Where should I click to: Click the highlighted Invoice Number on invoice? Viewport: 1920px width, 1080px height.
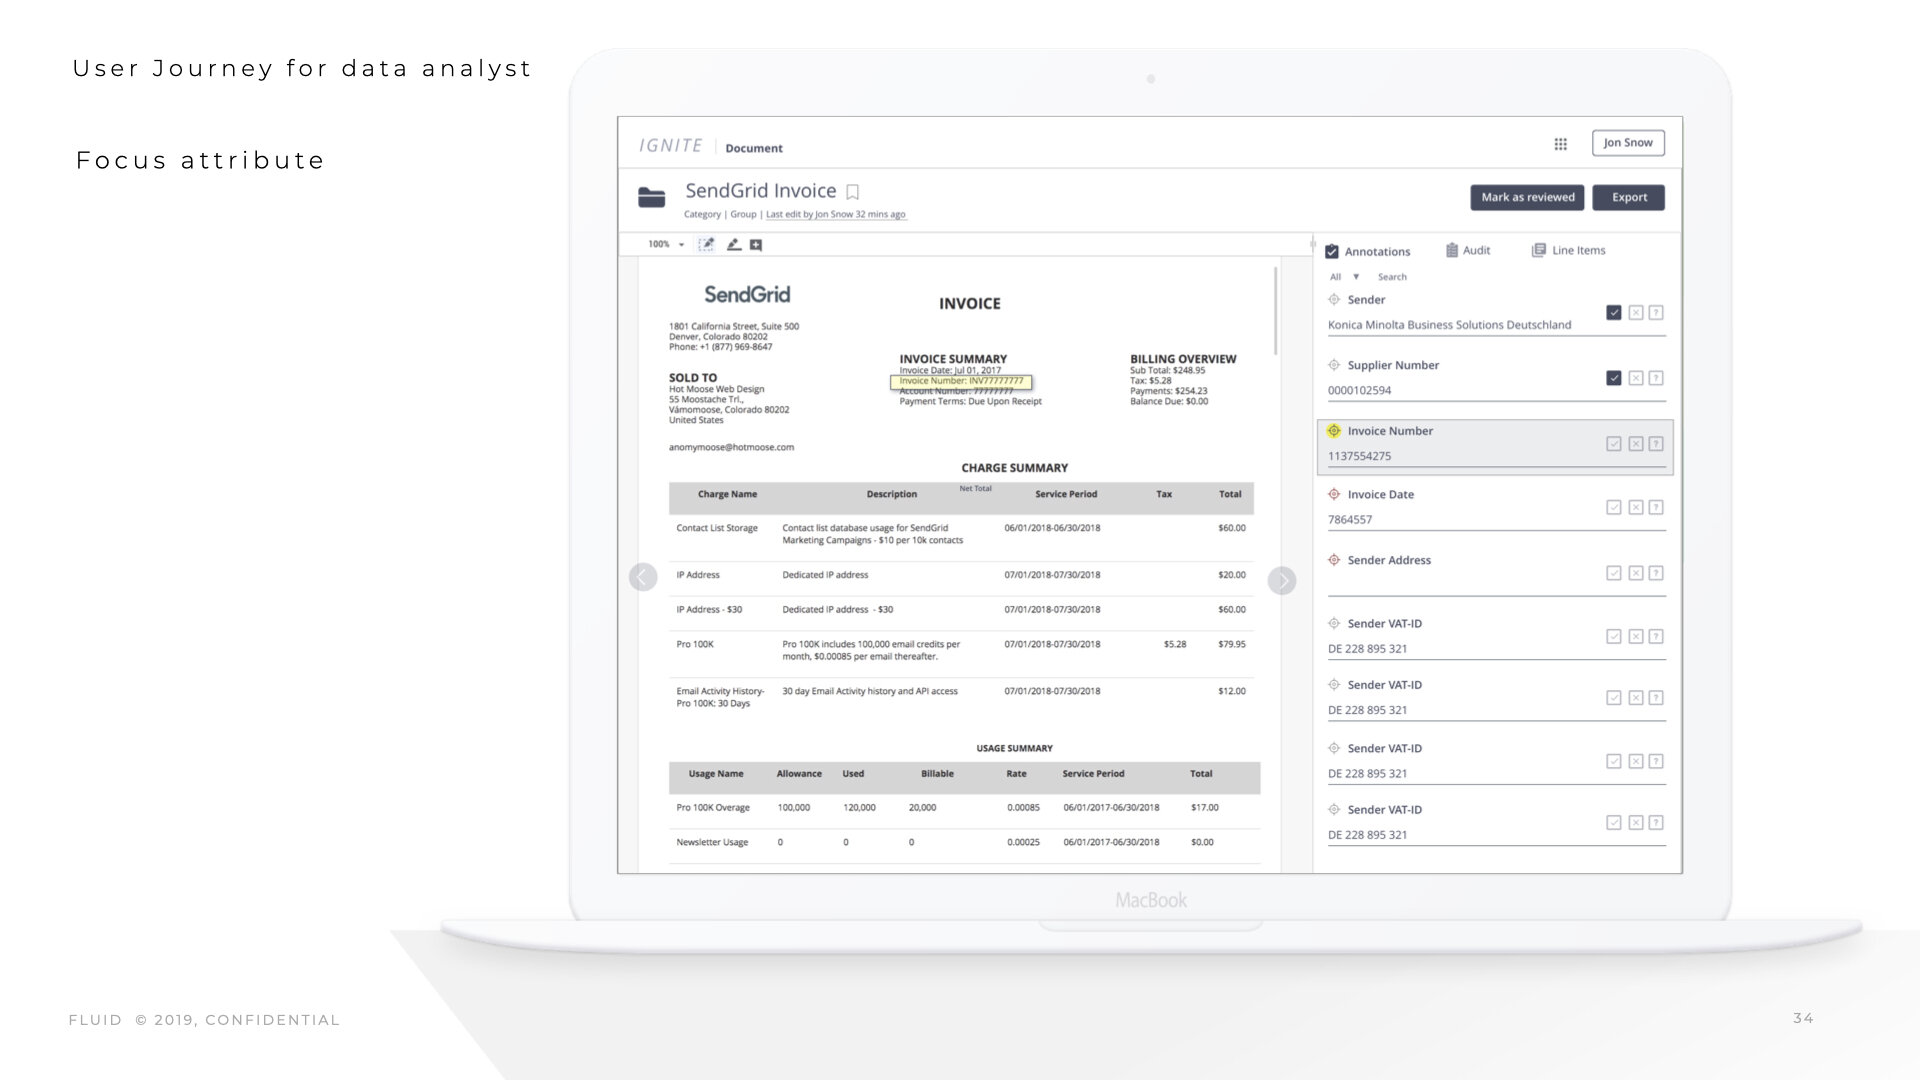tap(961, 382)
